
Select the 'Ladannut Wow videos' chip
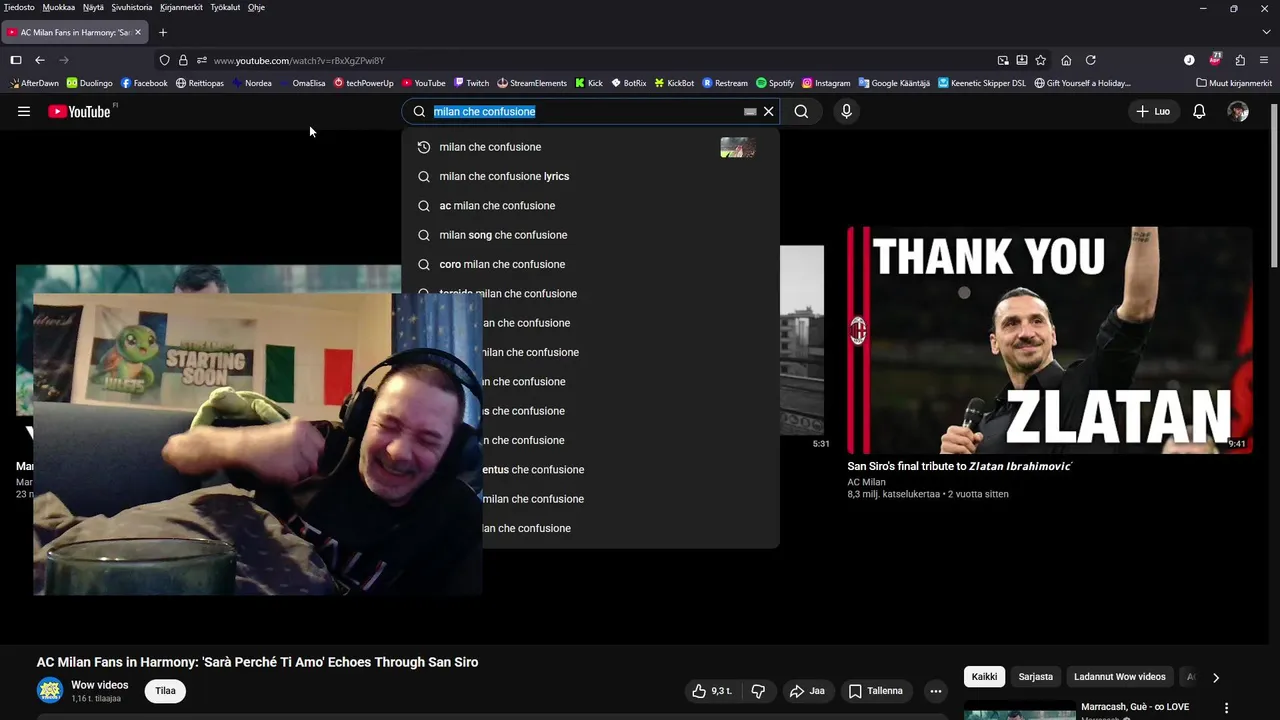pyautogui.click(x=1119, y=677)
